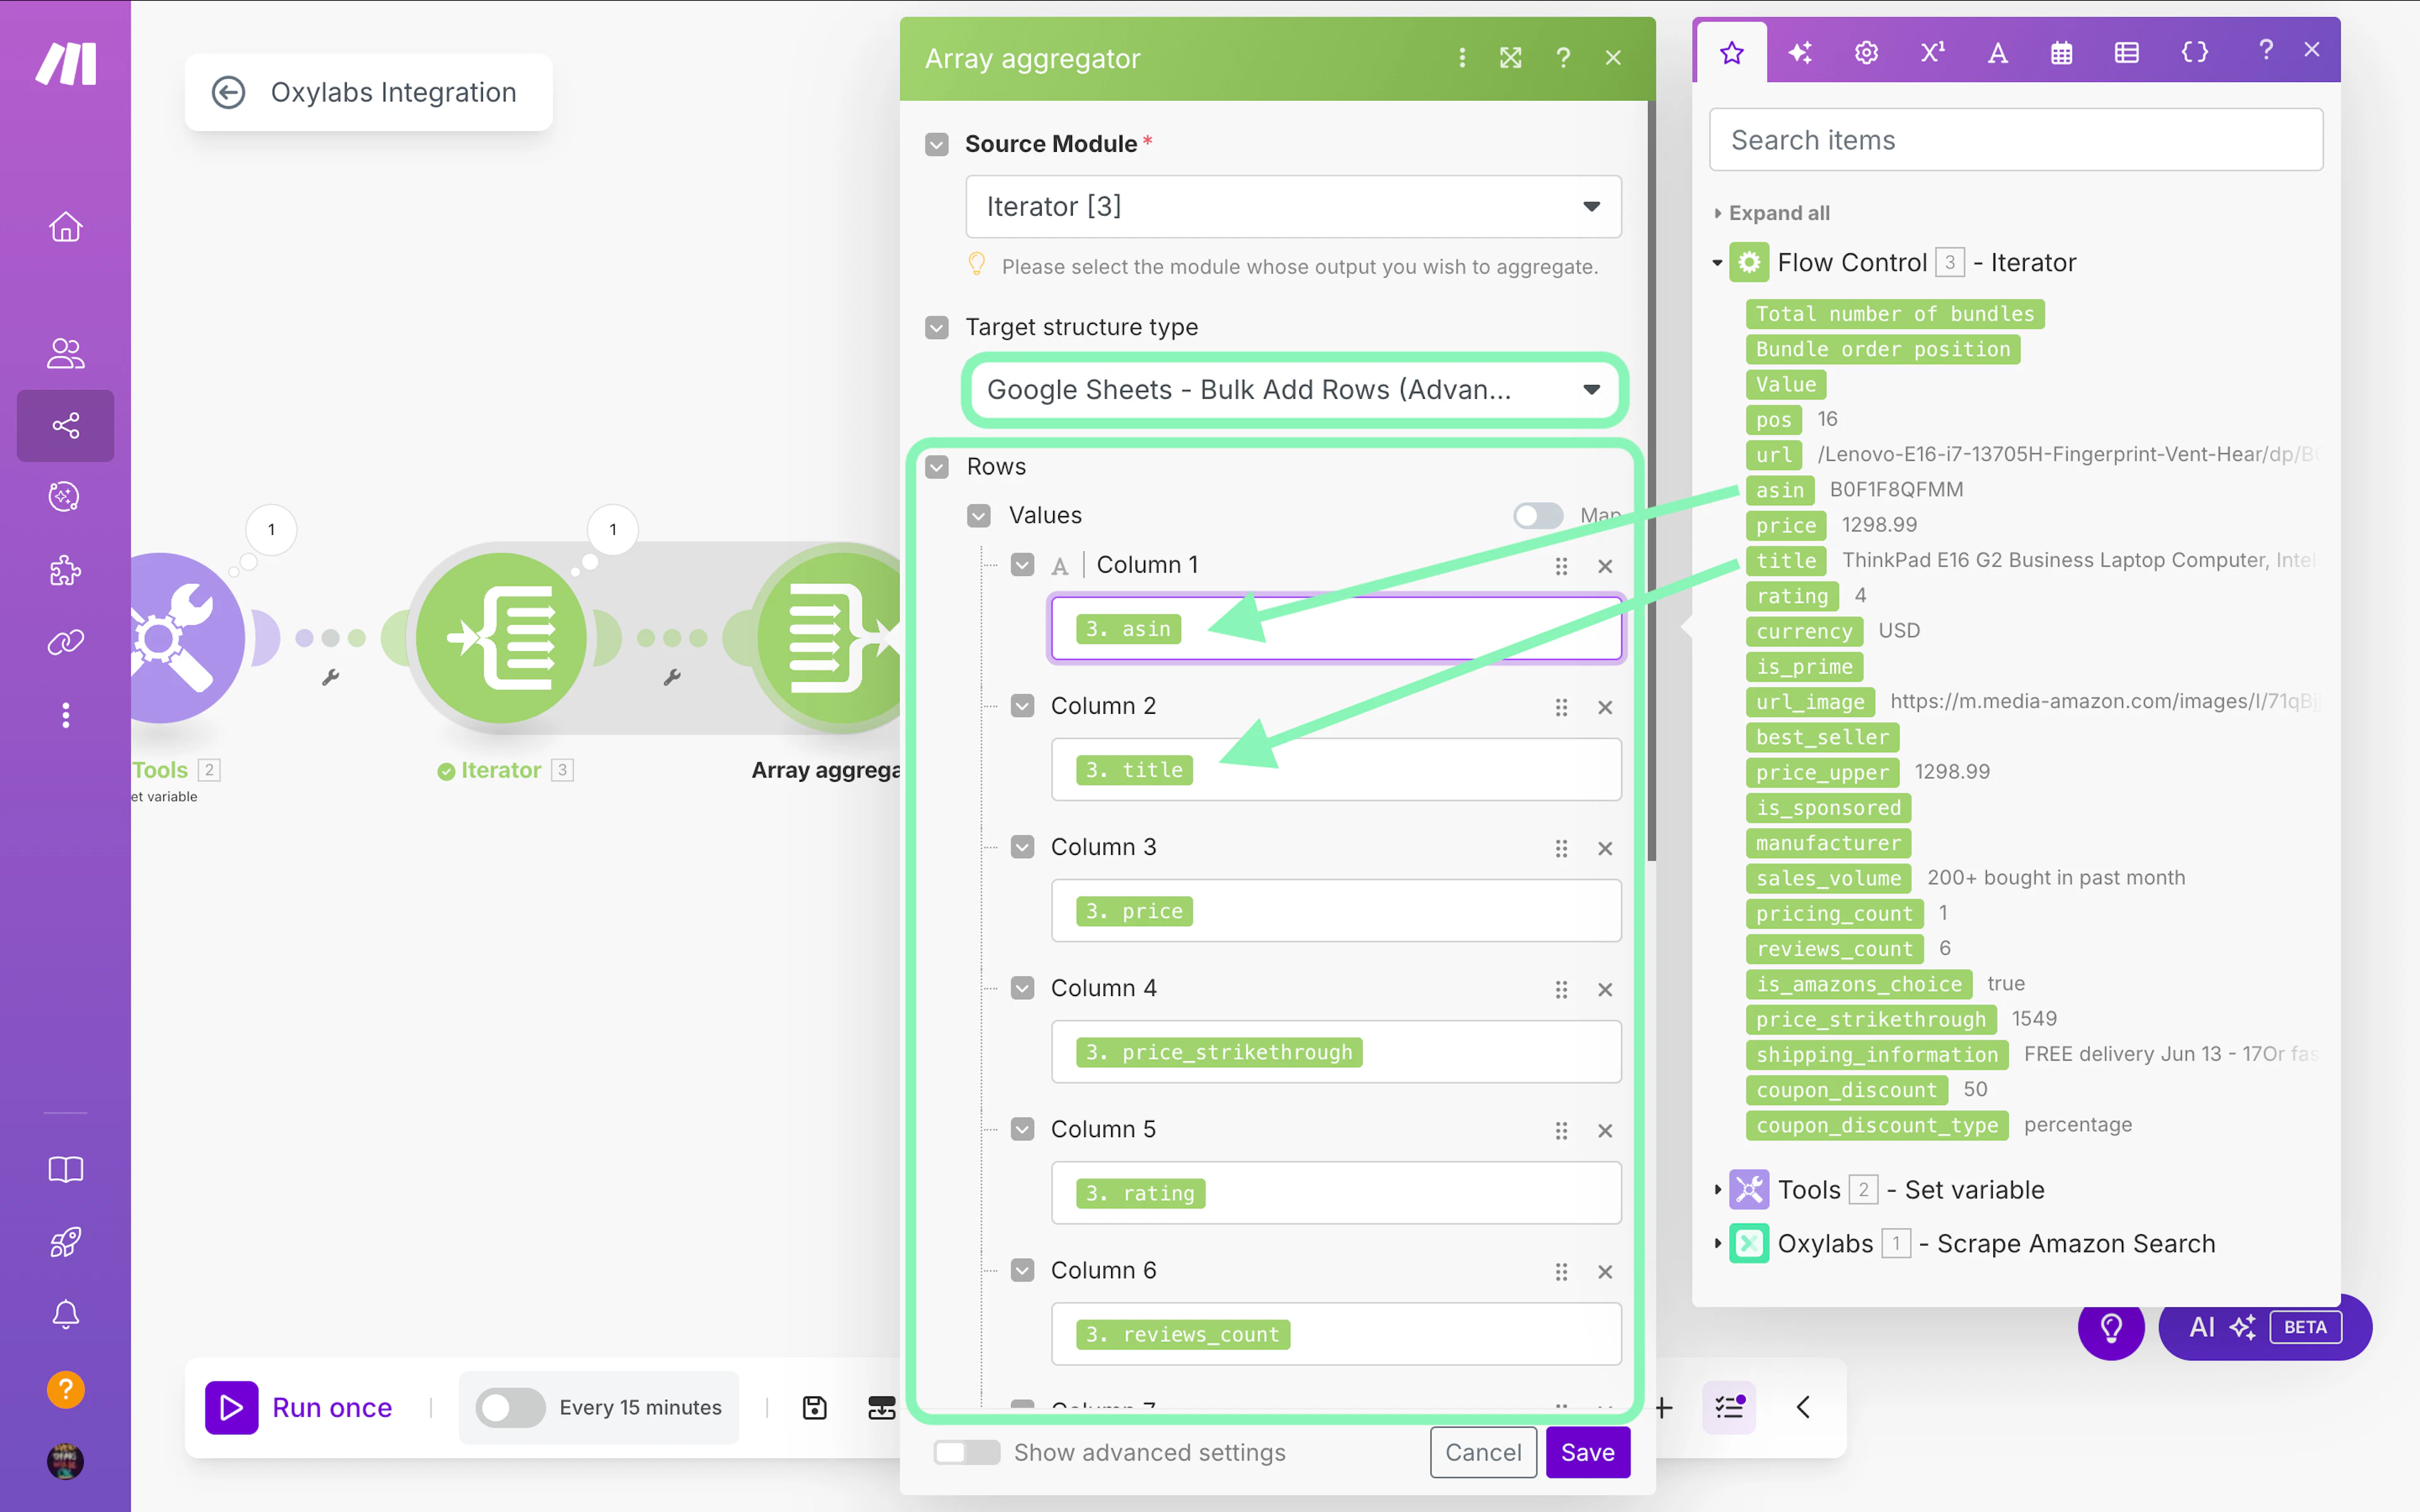2420x1512 pixels.
Task: Click the scenario inputs icon in bottom toolbar
Action: [x=881, y=1407]
